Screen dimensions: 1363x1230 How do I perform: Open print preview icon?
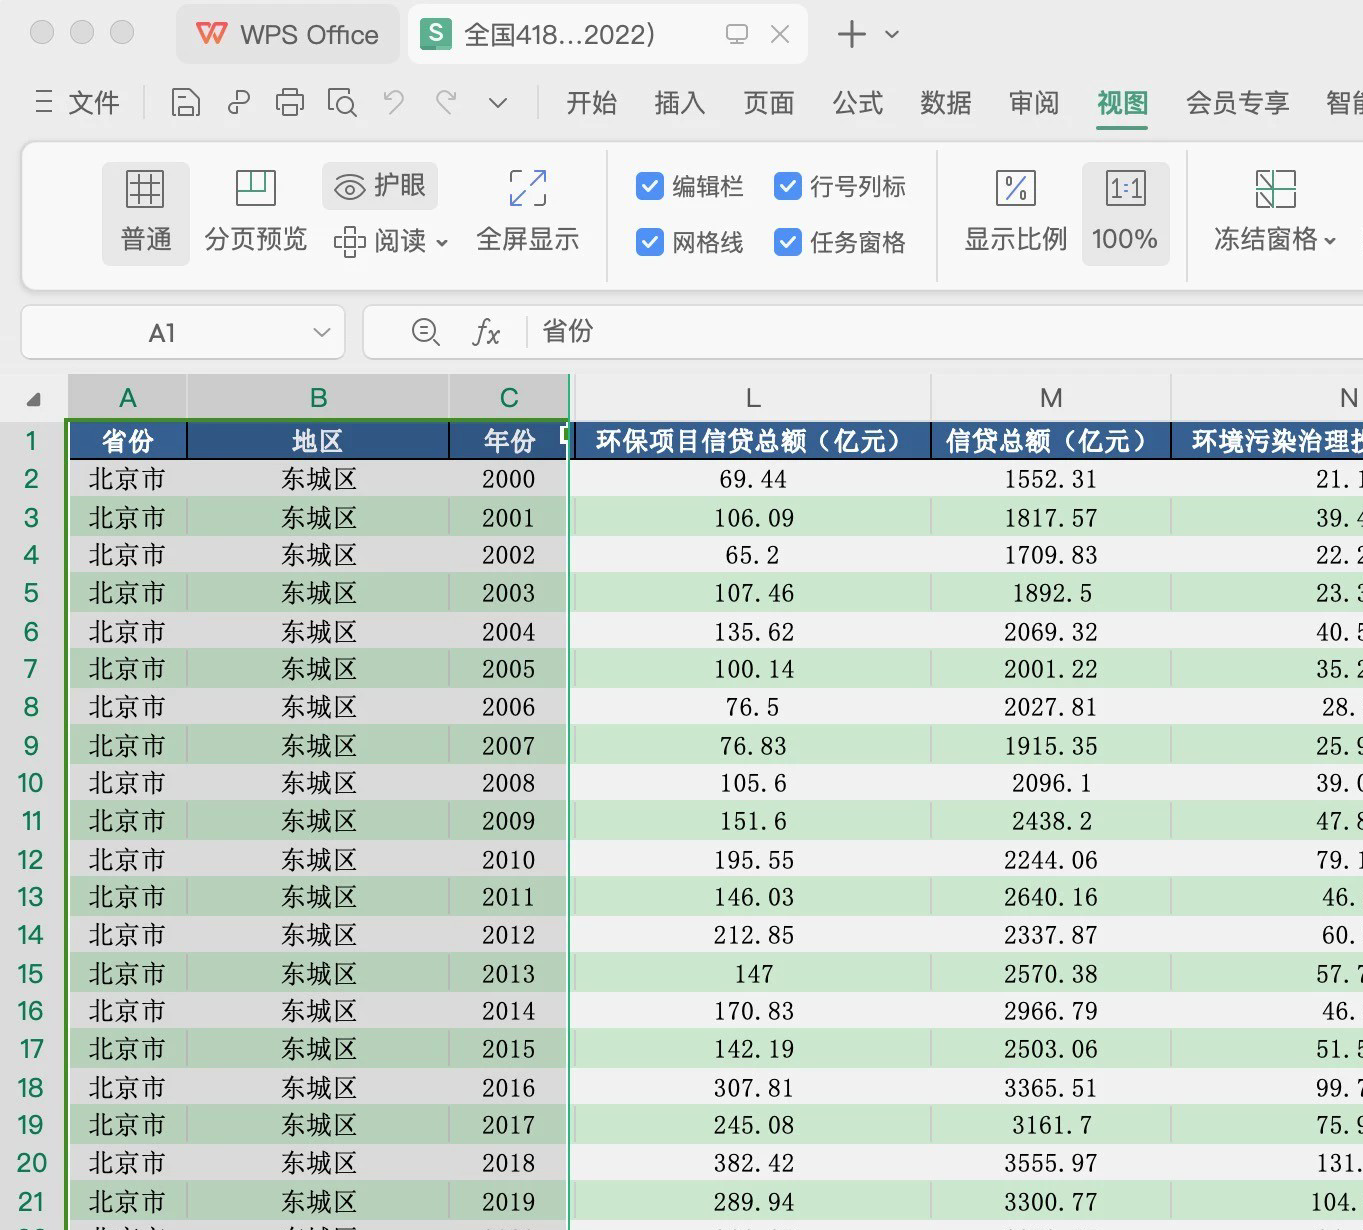[x=342, y=103]
